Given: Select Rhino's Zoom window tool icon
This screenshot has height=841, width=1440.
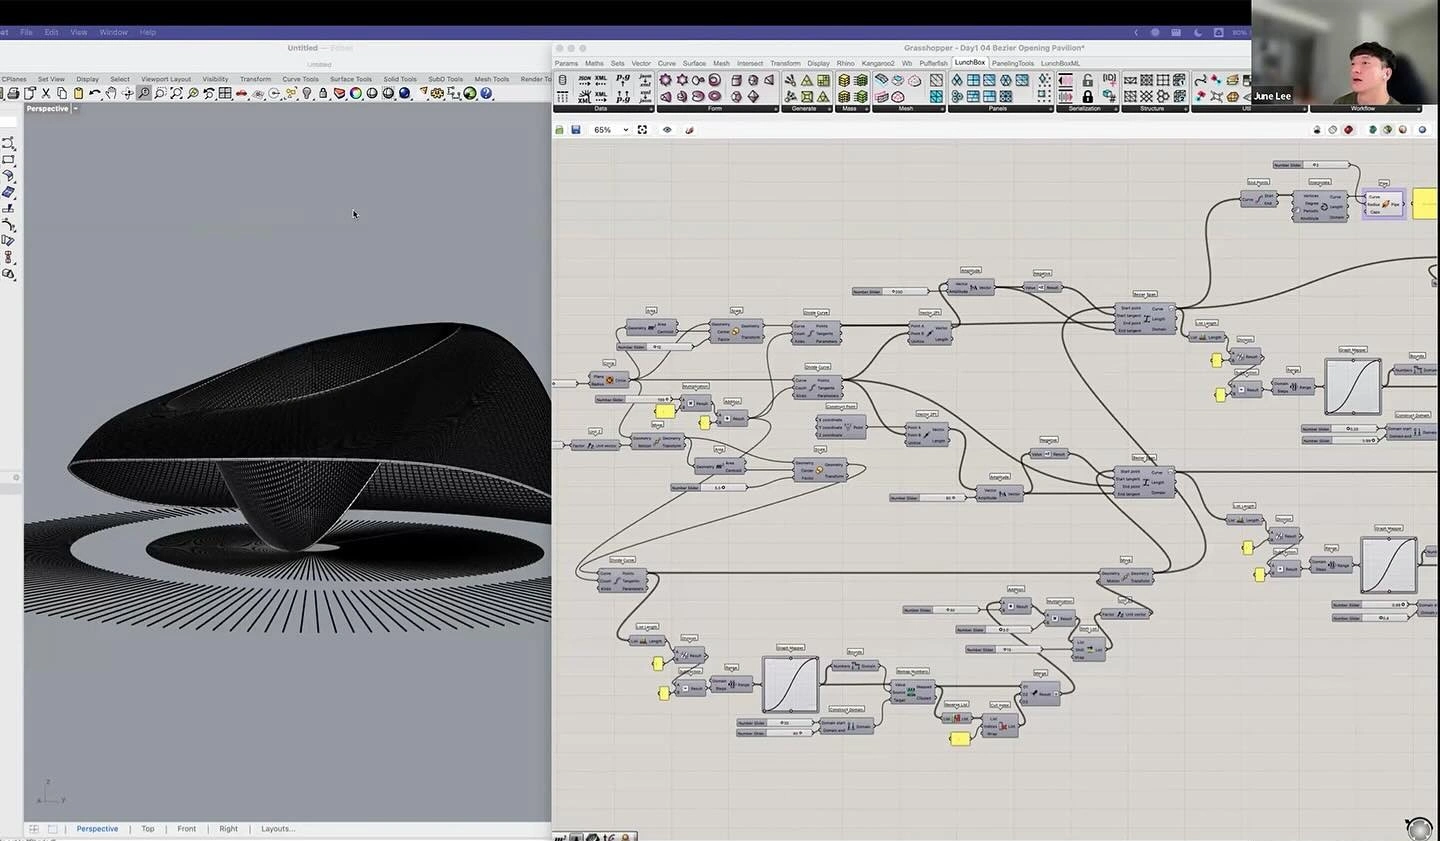Looking at the screenshot, I should pos(161,95).
